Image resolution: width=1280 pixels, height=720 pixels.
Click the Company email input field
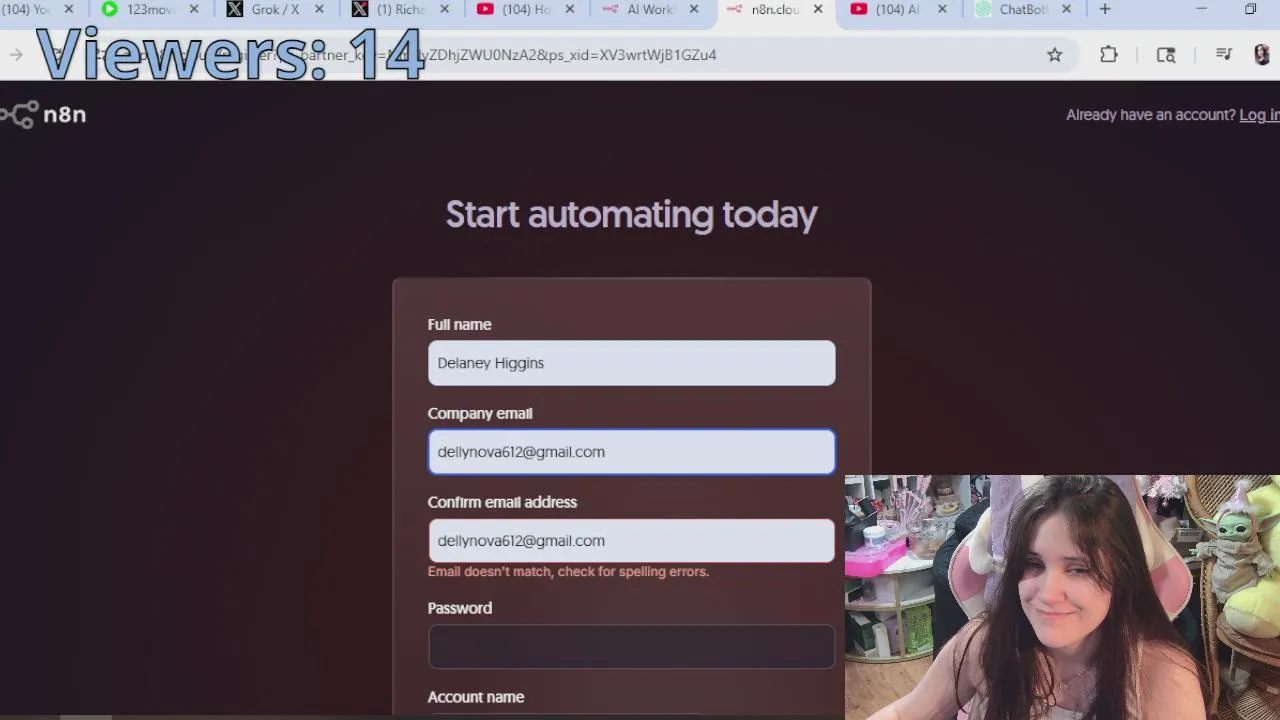pos(631,452)
